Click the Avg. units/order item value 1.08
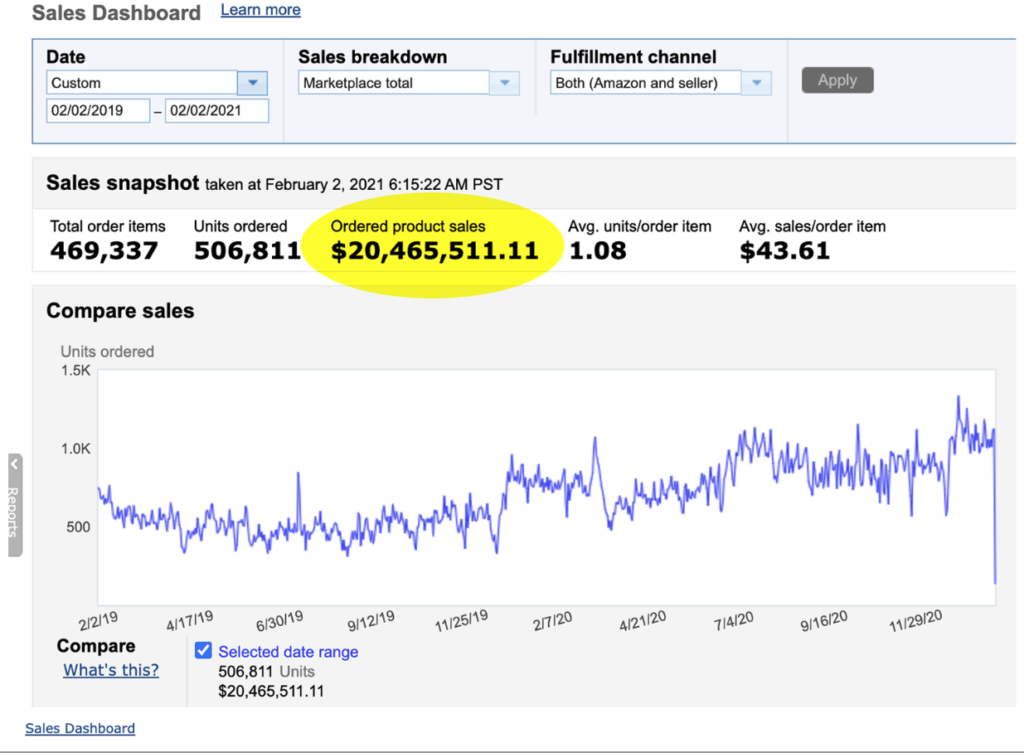The height and width of the screenshot is (753, 1024). point(597,251)
